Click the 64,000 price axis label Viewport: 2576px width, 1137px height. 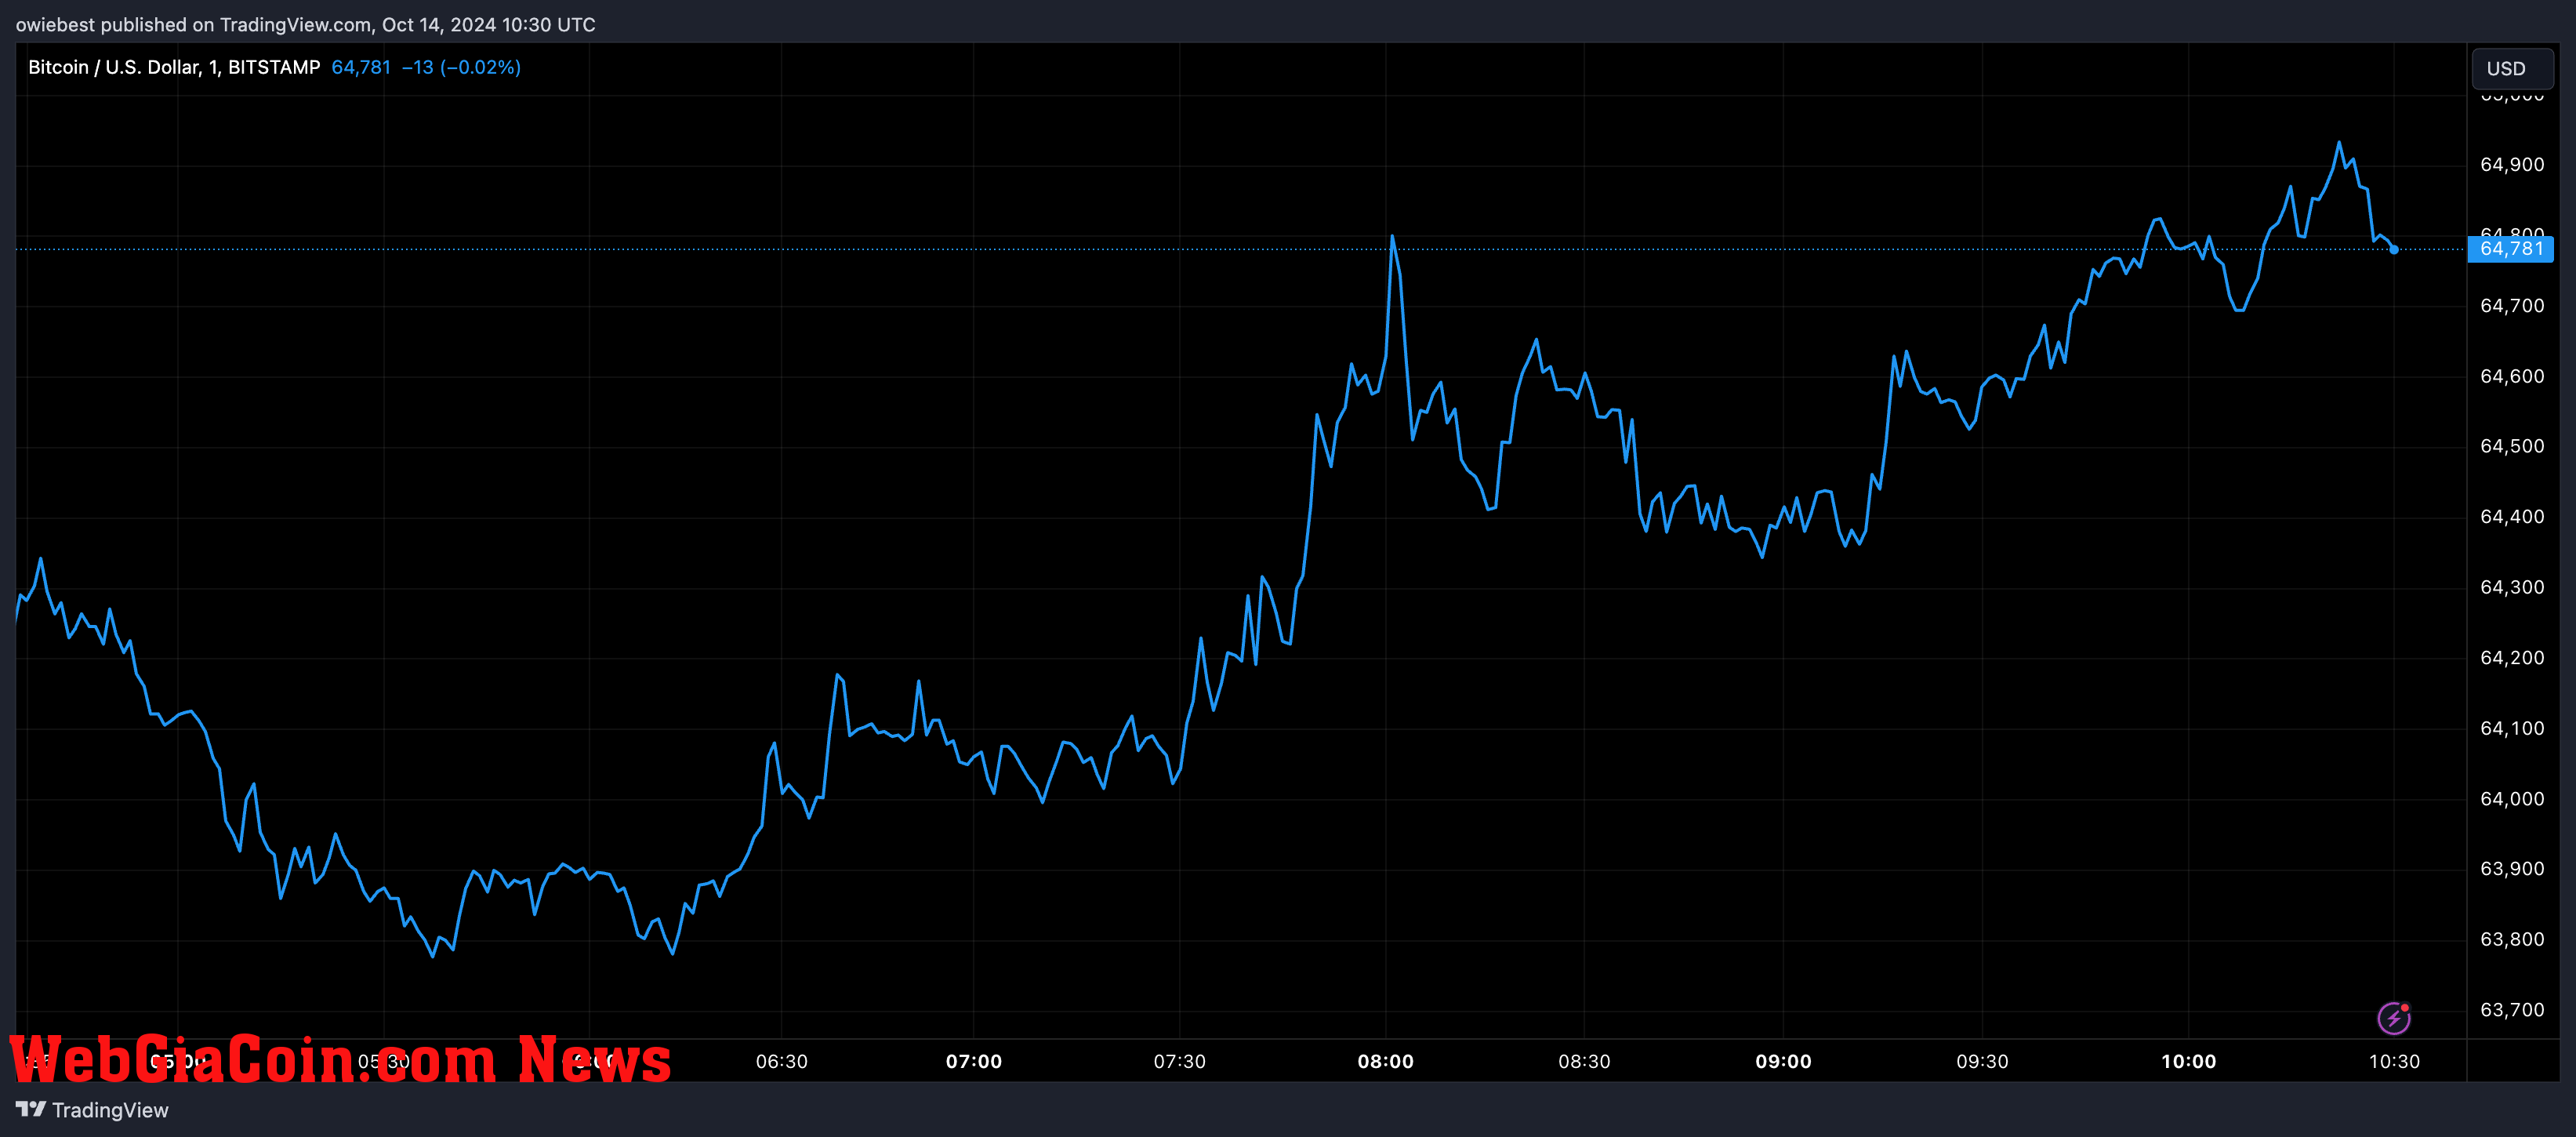(2512, 798)
